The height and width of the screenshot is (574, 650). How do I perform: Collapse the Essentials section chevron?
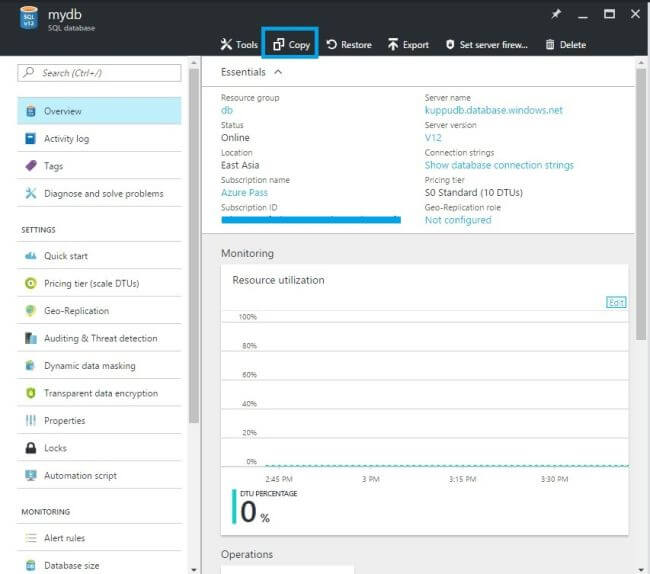point(278,72)
